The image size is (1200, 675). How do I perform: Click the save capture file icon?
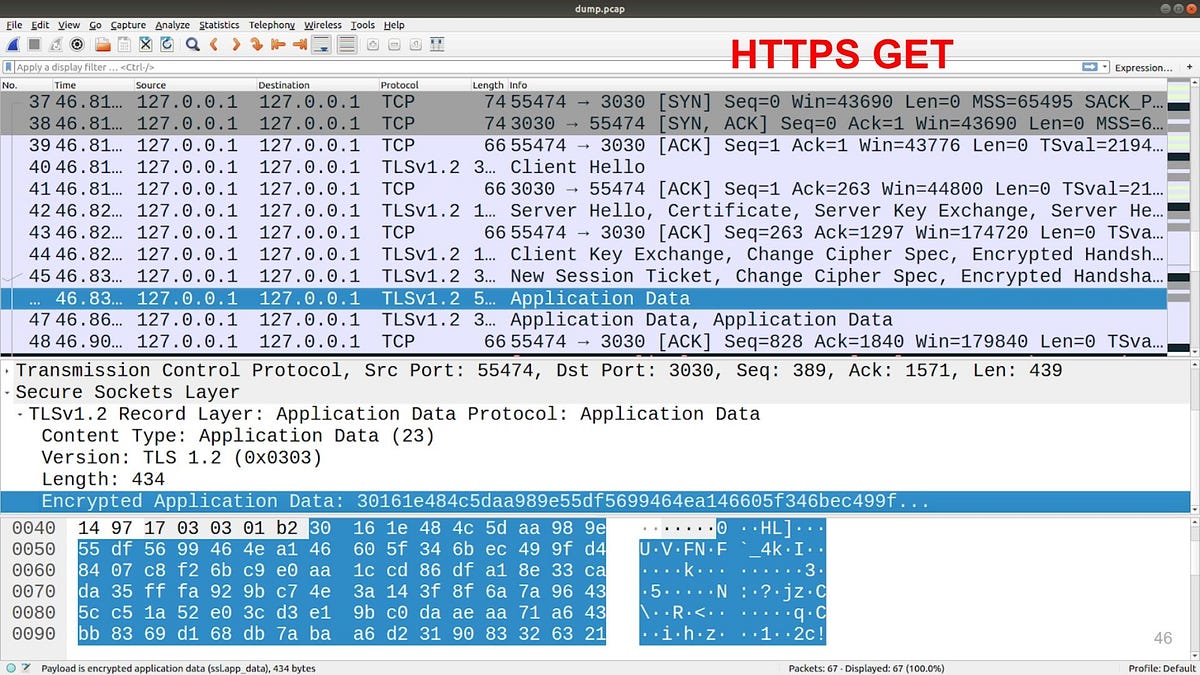[x=124, y=45]
